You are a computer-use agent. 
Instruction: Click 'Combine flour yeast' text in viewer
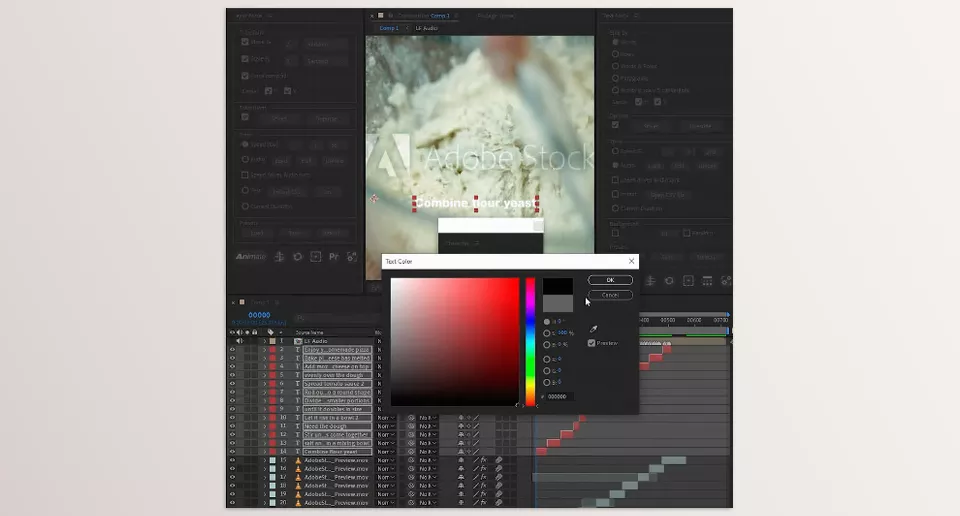pos(475,203)
